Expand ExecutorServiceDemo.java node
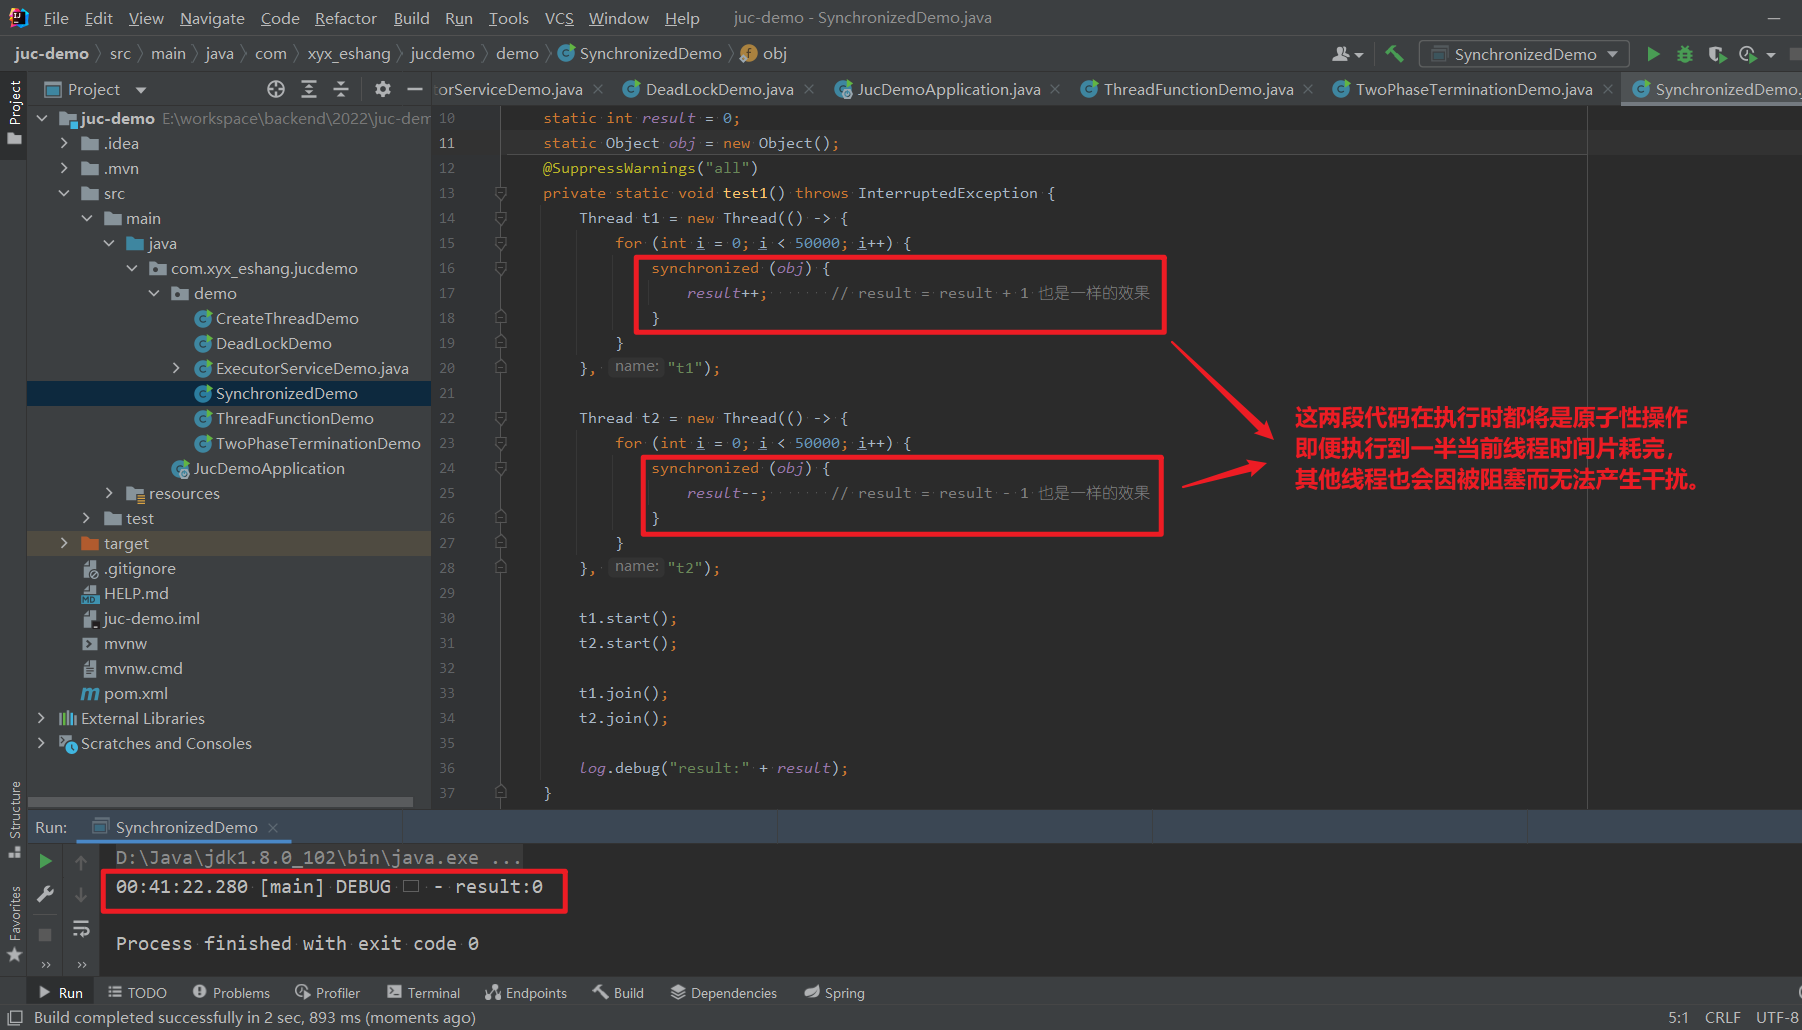 pyautogui.click(x=176, y=368)
